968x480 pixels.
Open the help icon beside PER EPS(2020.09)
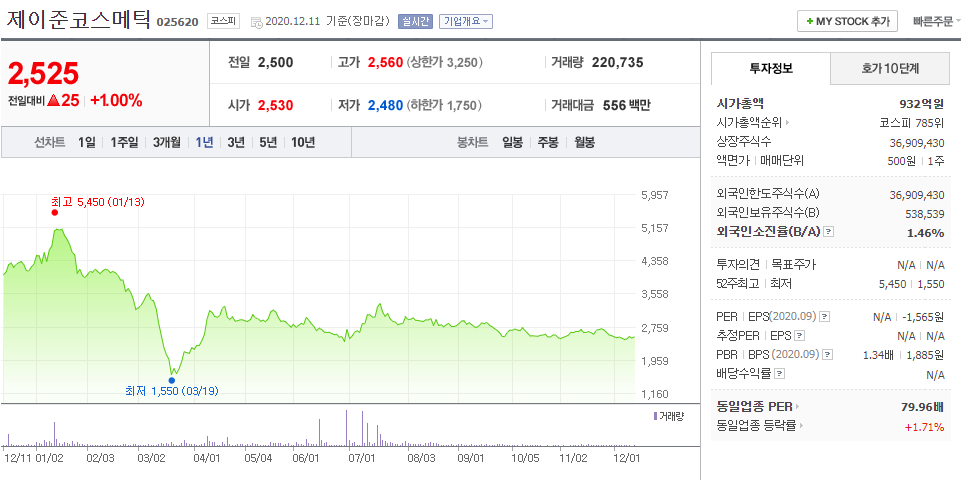[824, 317]
